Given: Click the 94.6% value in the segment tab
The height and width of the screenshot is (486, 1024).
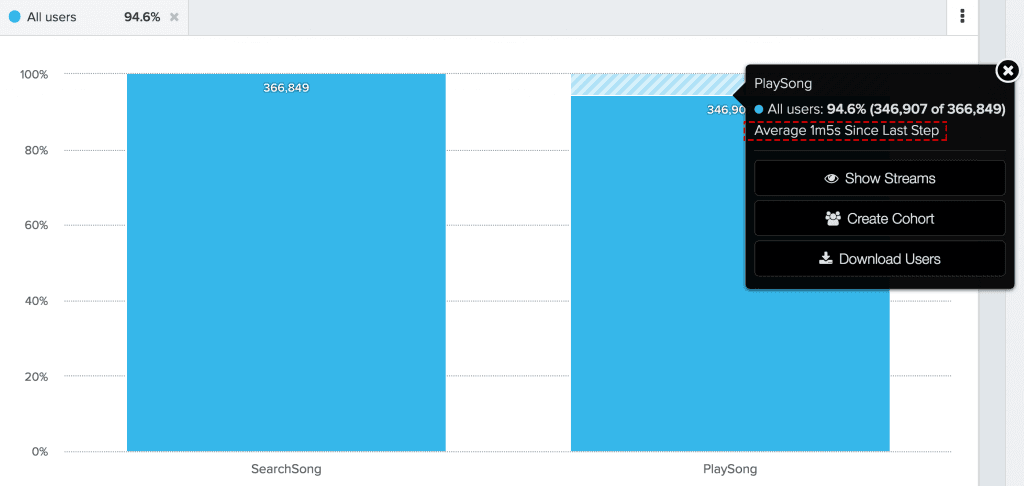Looking at the screenshot, I should (142, 17).
